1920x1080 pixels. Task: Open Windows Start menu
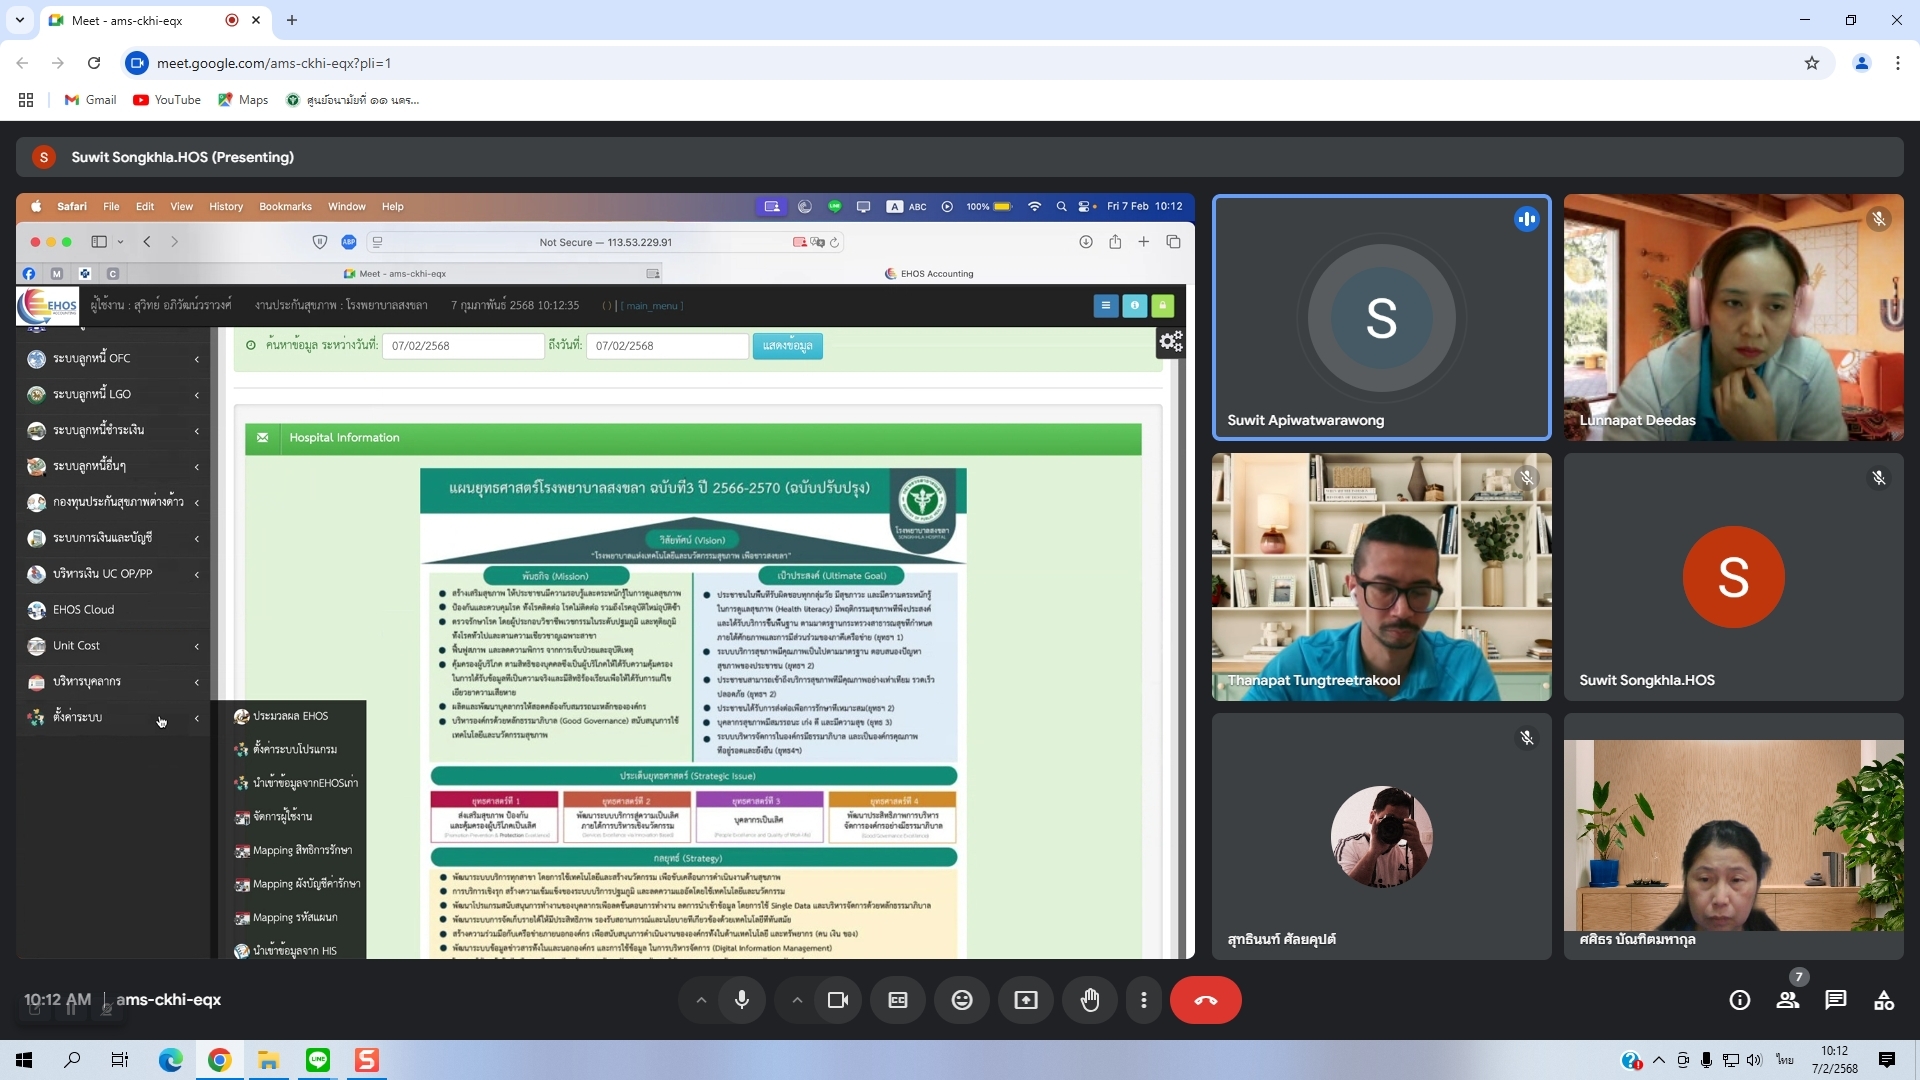(24, 1060)
